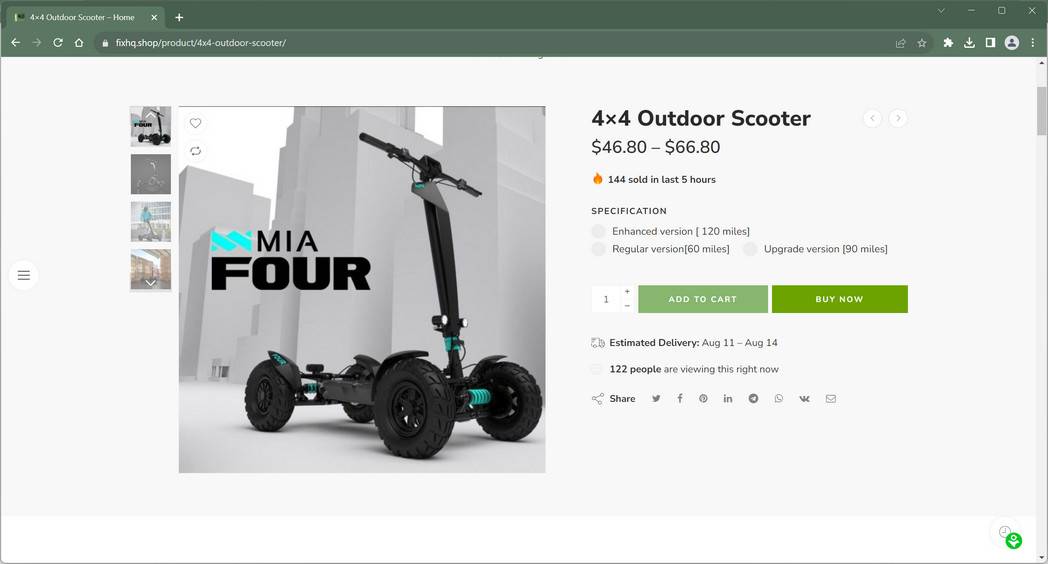Switch to the 4×4 Outdoor Scooter tab

click(82, 17)
